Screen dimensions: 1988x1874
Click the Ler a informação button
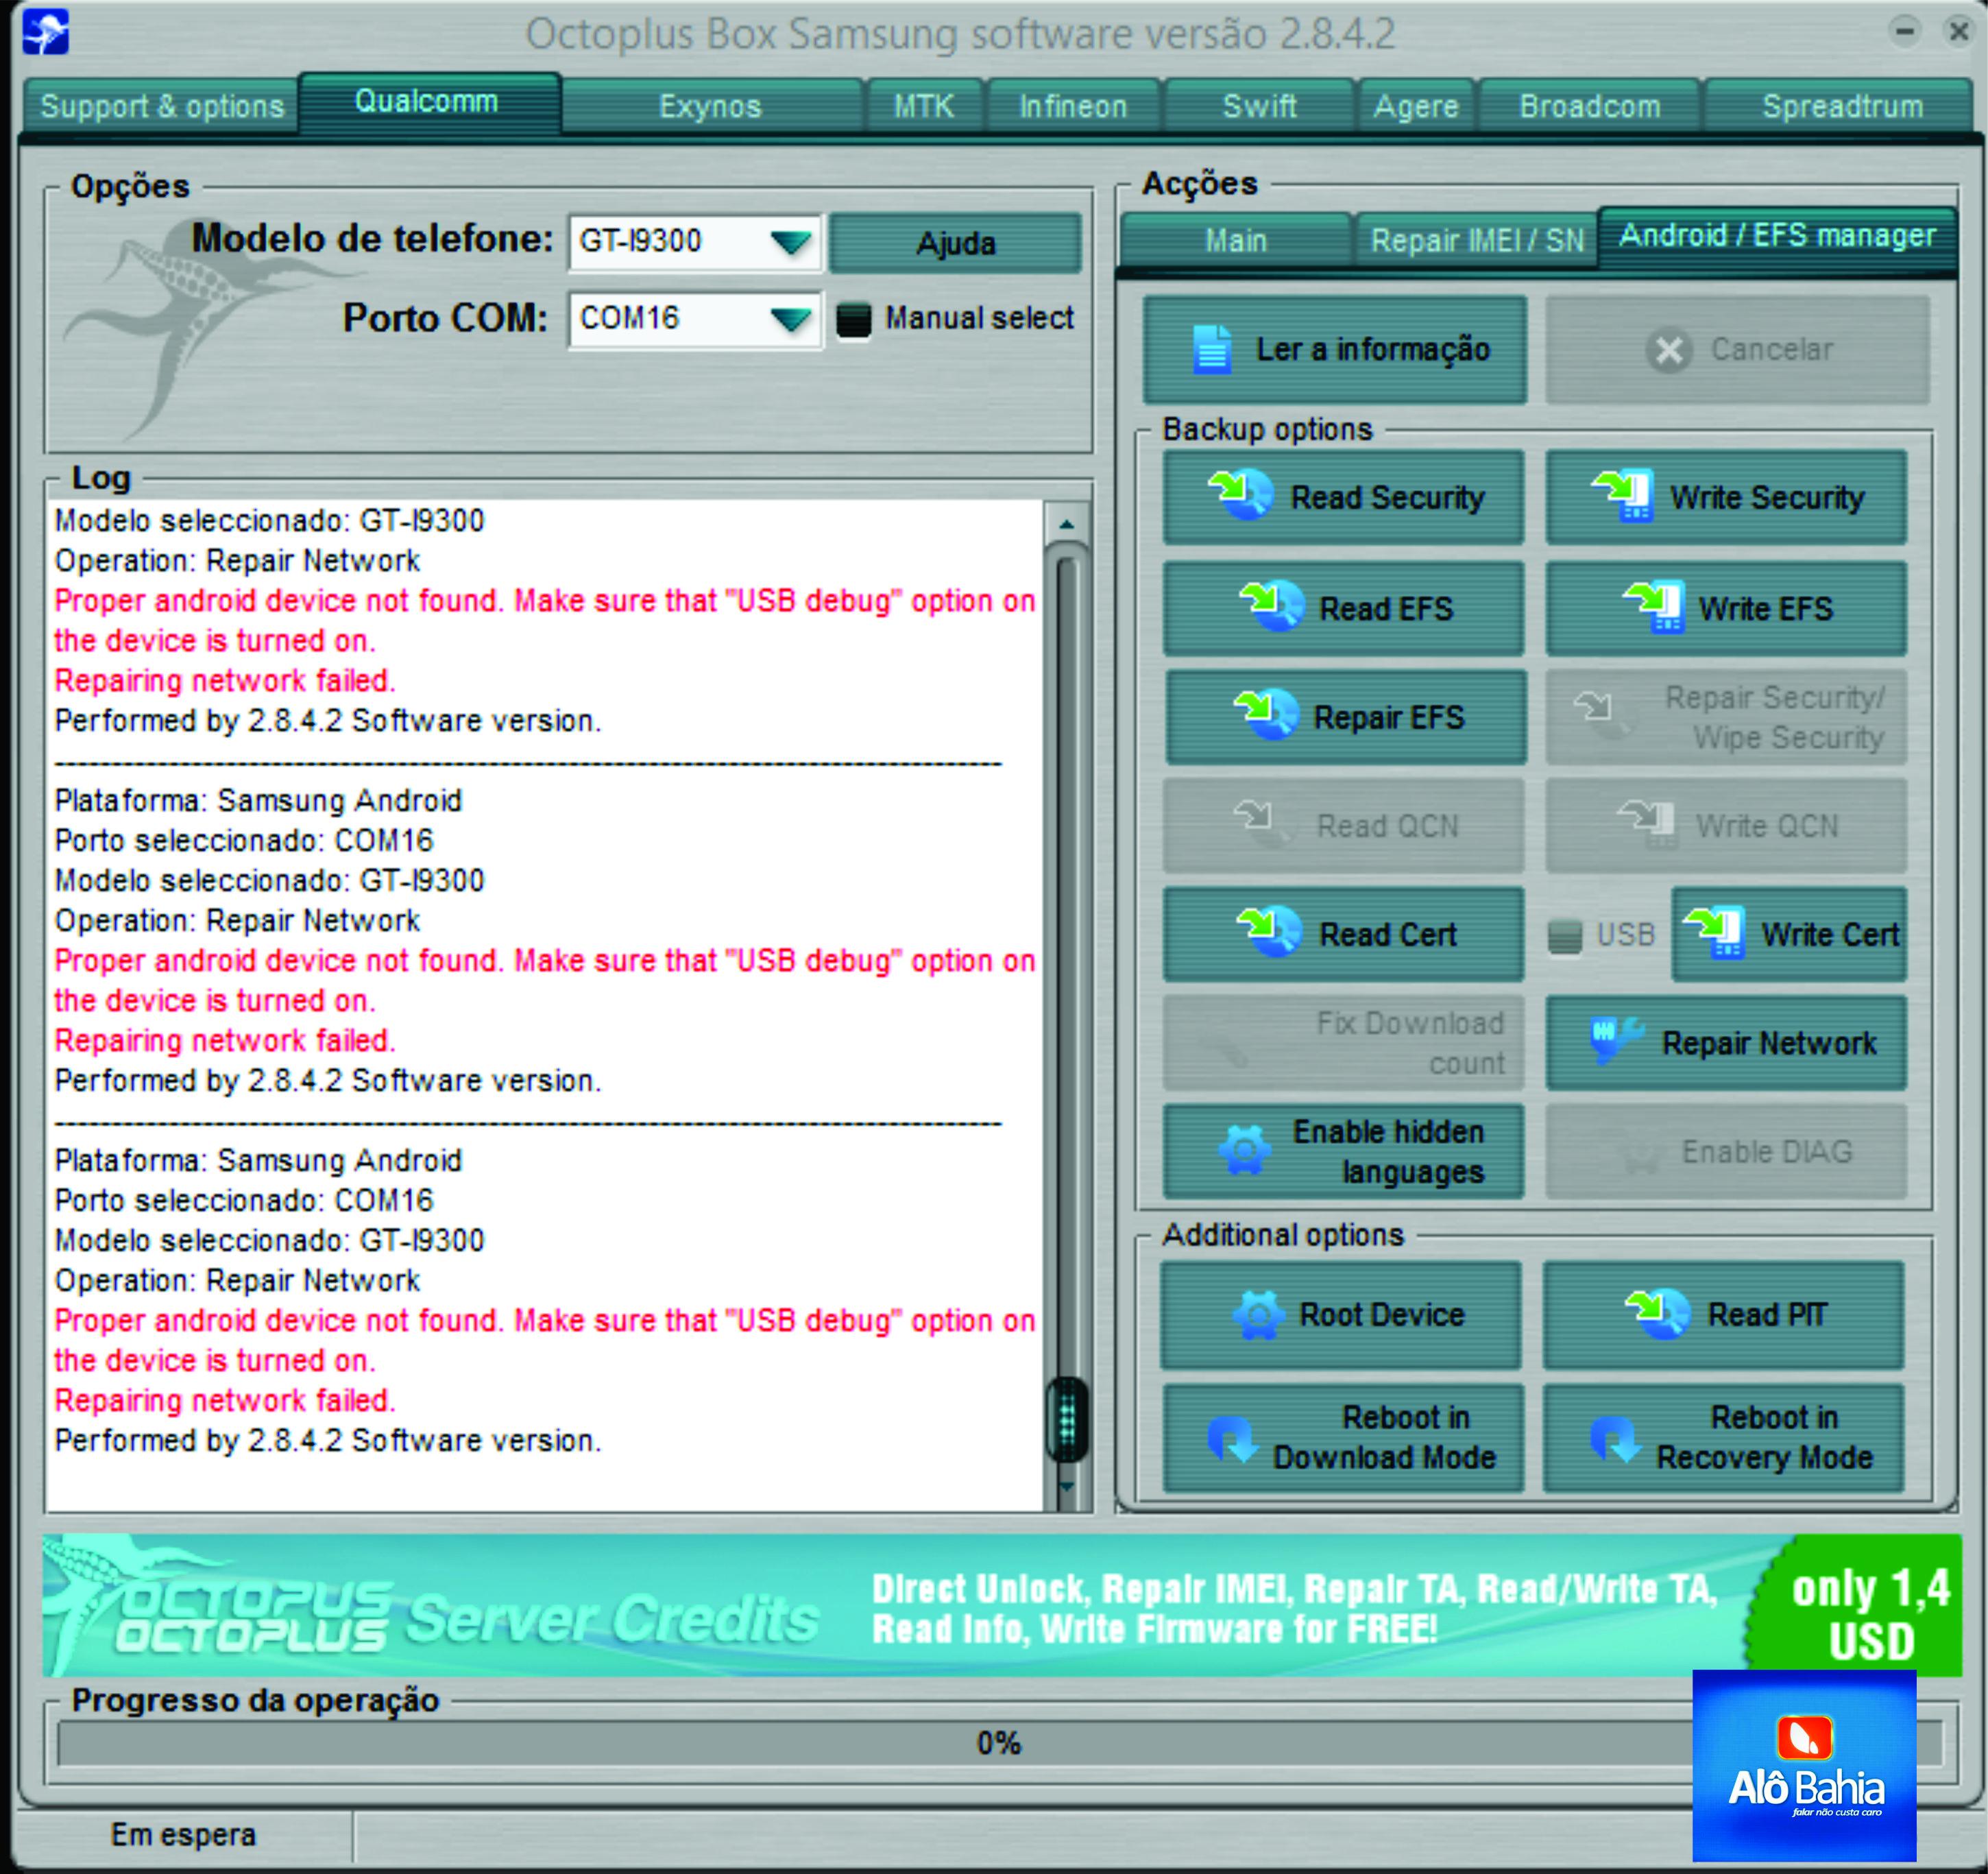pyautogui.click(x=1335, y=350)
